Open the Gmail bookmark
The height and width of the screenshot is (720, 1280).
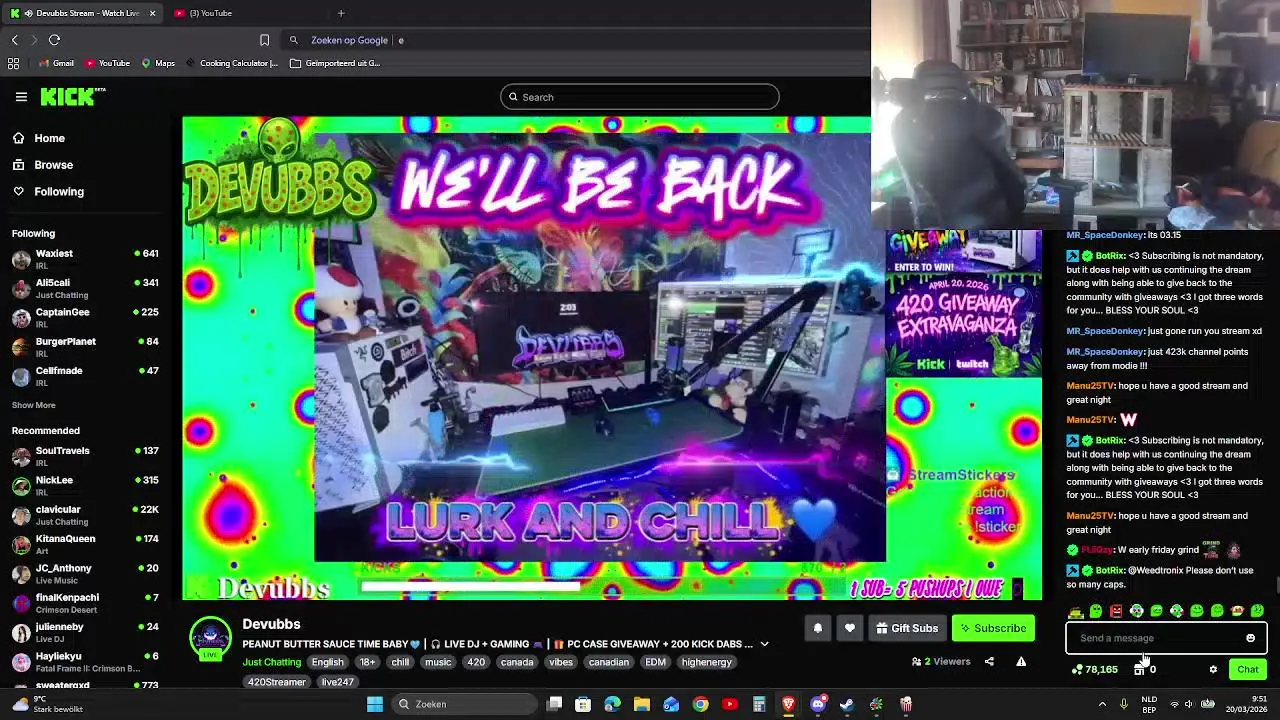coord(56,63)
